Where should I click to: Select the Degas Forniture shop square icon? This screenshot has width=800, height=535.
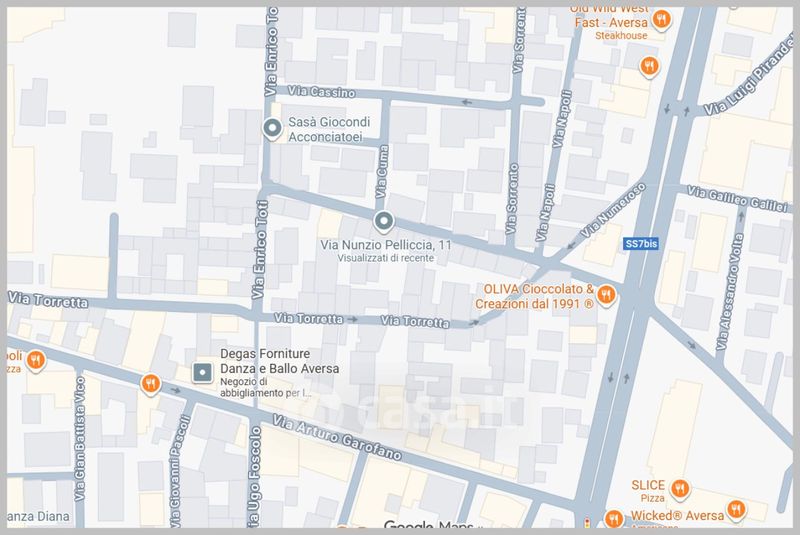(203, 372)
